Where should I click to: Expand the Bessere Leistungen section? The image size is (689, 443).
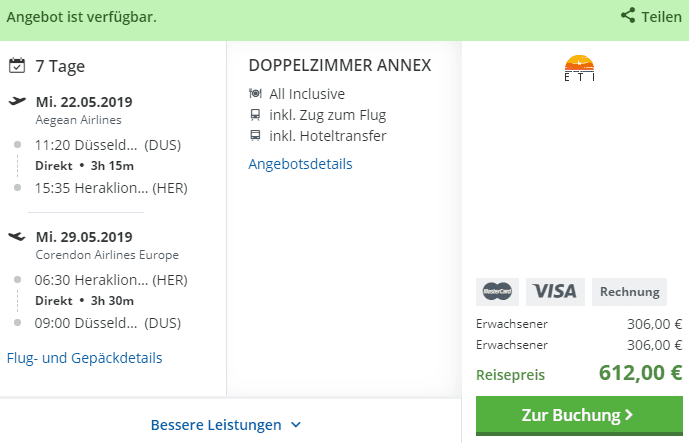click(x=216, y=425)
